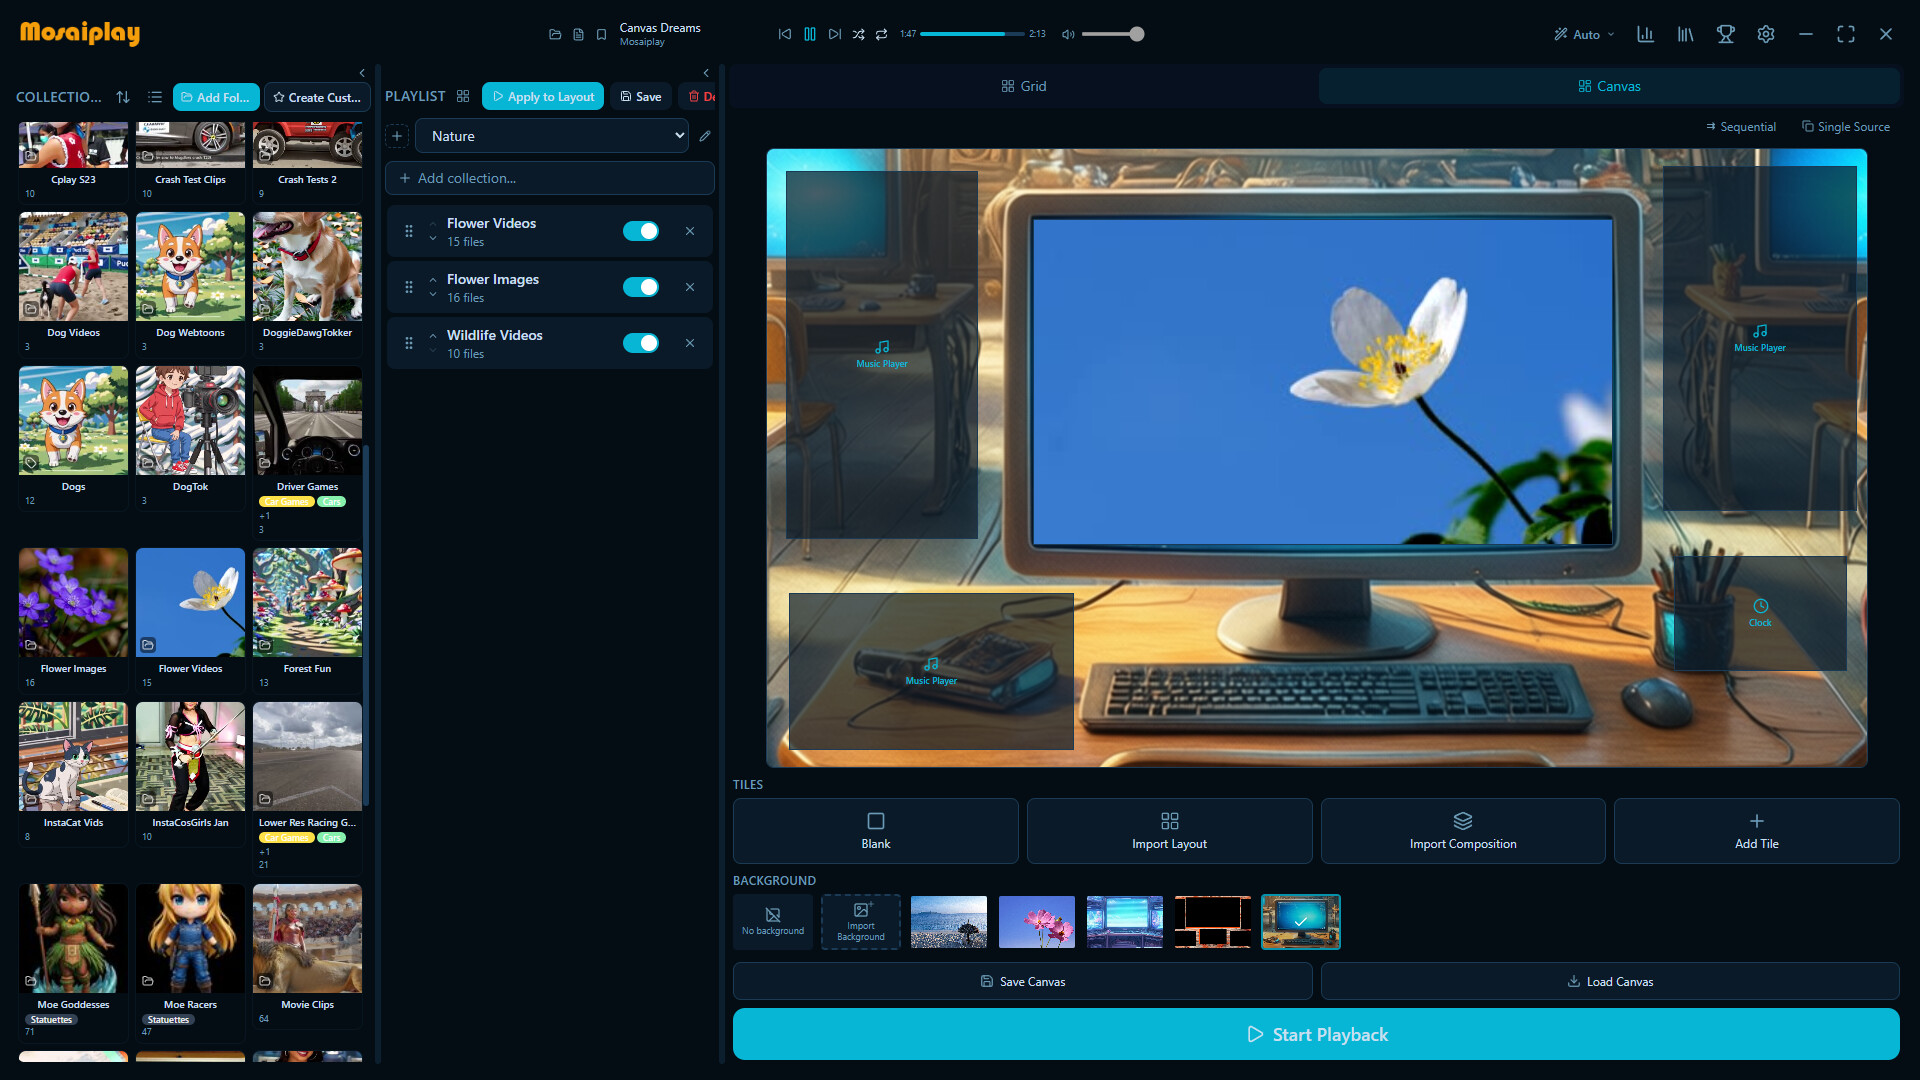
Task: Disable the Flower Images toggle
Action: pyautogui.click(x=641, y=287)
